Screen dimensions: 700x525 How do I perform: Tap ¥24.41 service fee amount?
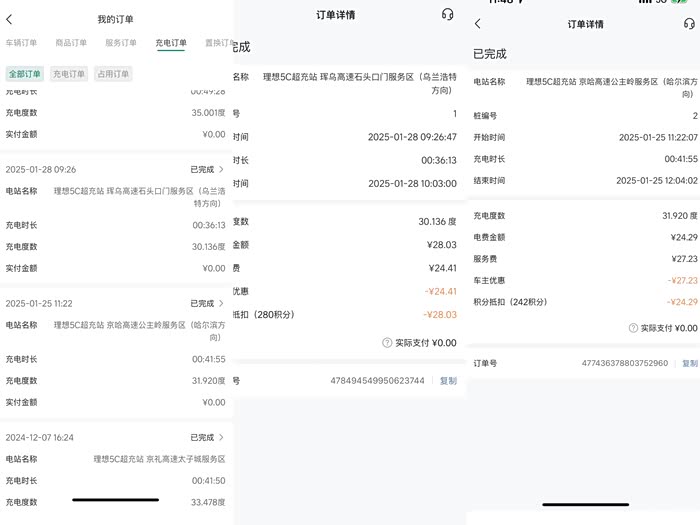pos(442,268)
